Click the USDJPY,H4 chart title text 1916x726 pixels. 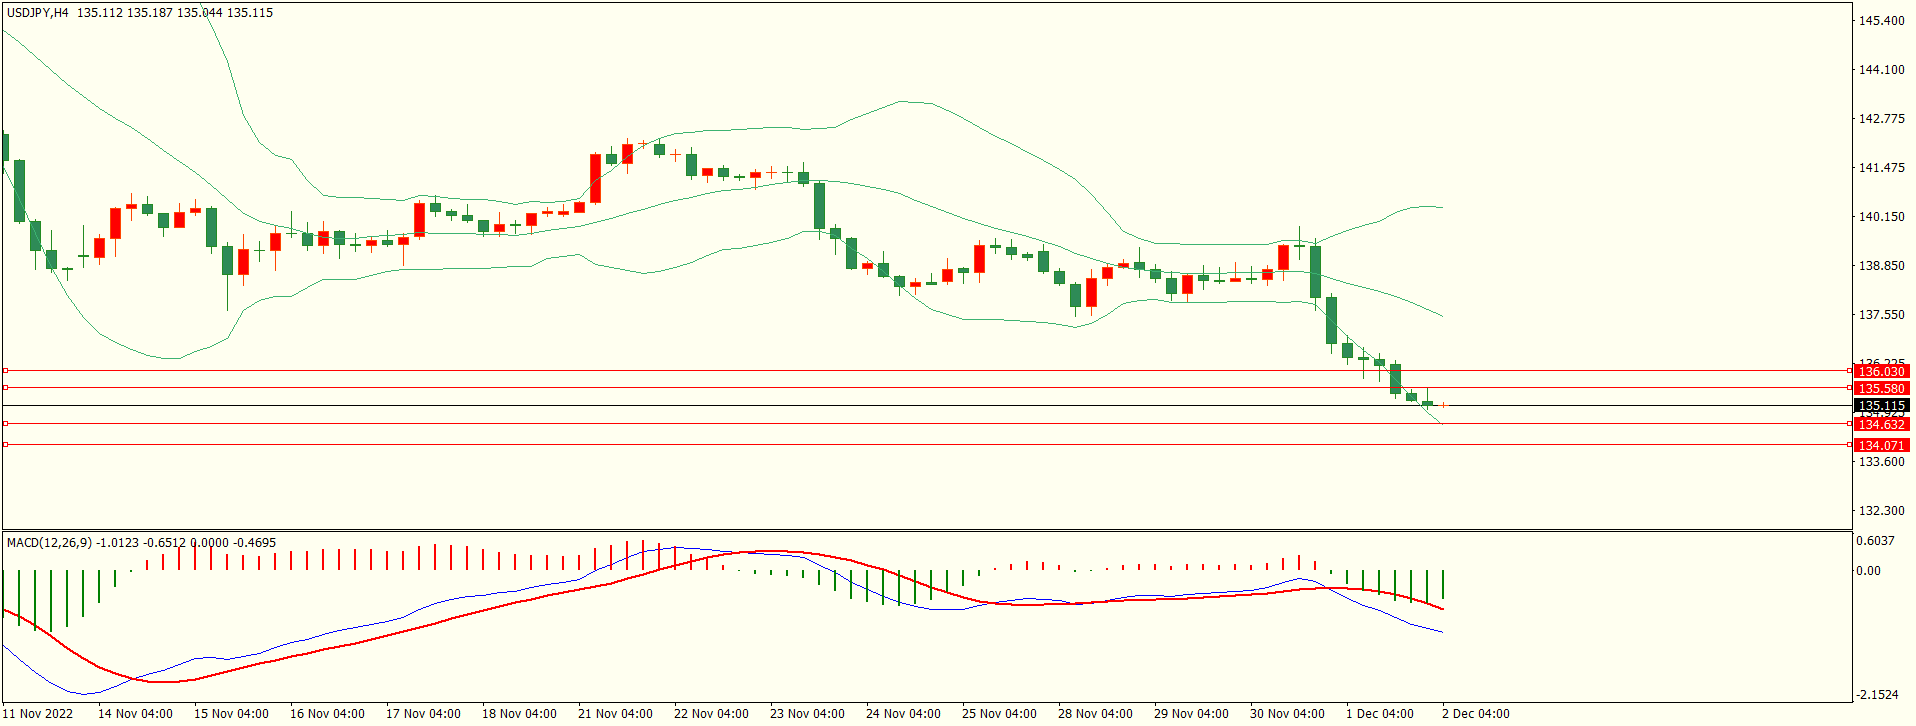[38, 13]
